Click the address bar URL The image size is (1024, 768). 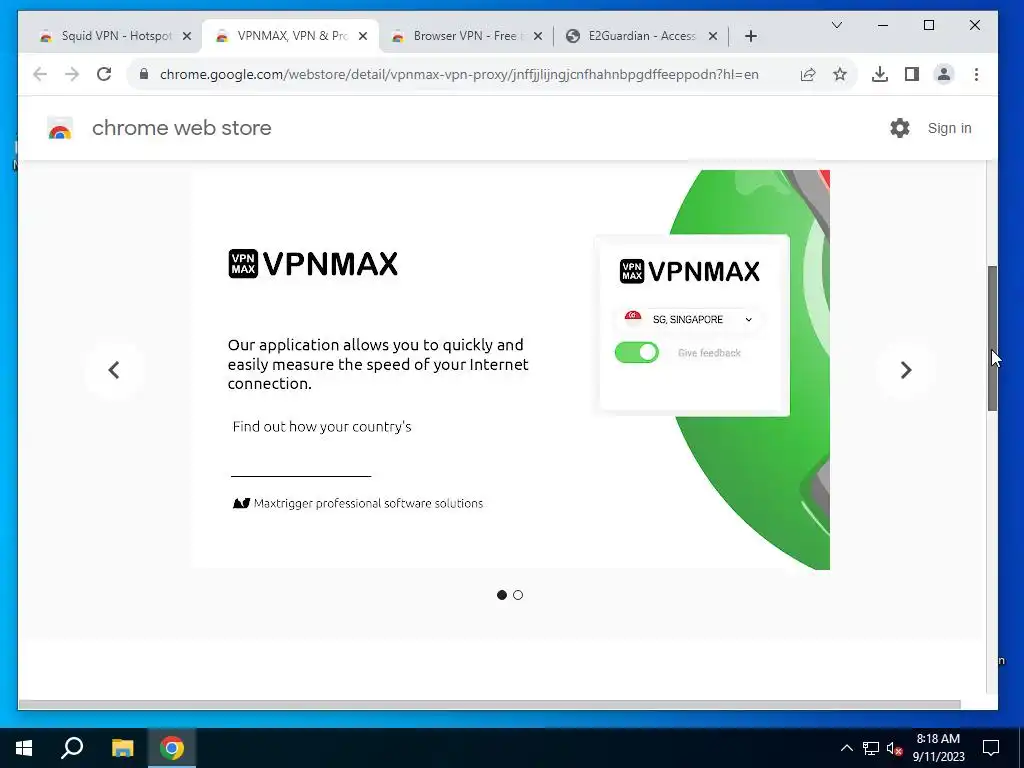459,74
